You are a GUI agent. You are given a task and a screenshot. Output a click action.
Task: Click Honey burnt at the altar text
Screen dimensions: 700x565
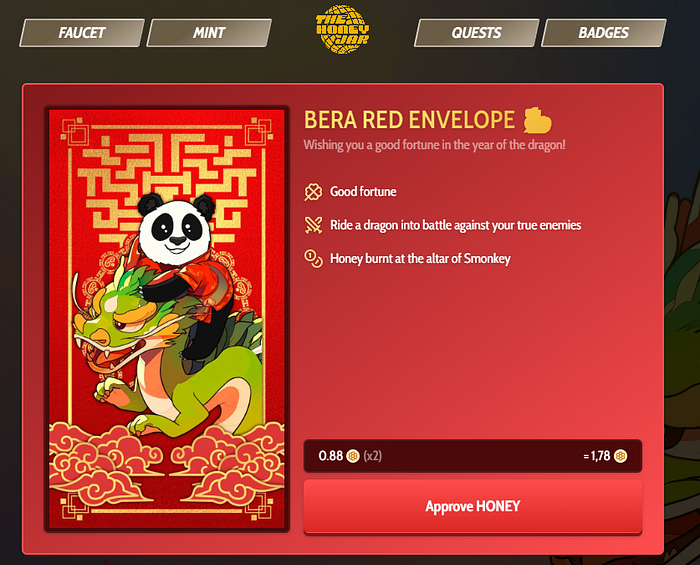coord(420,258)
